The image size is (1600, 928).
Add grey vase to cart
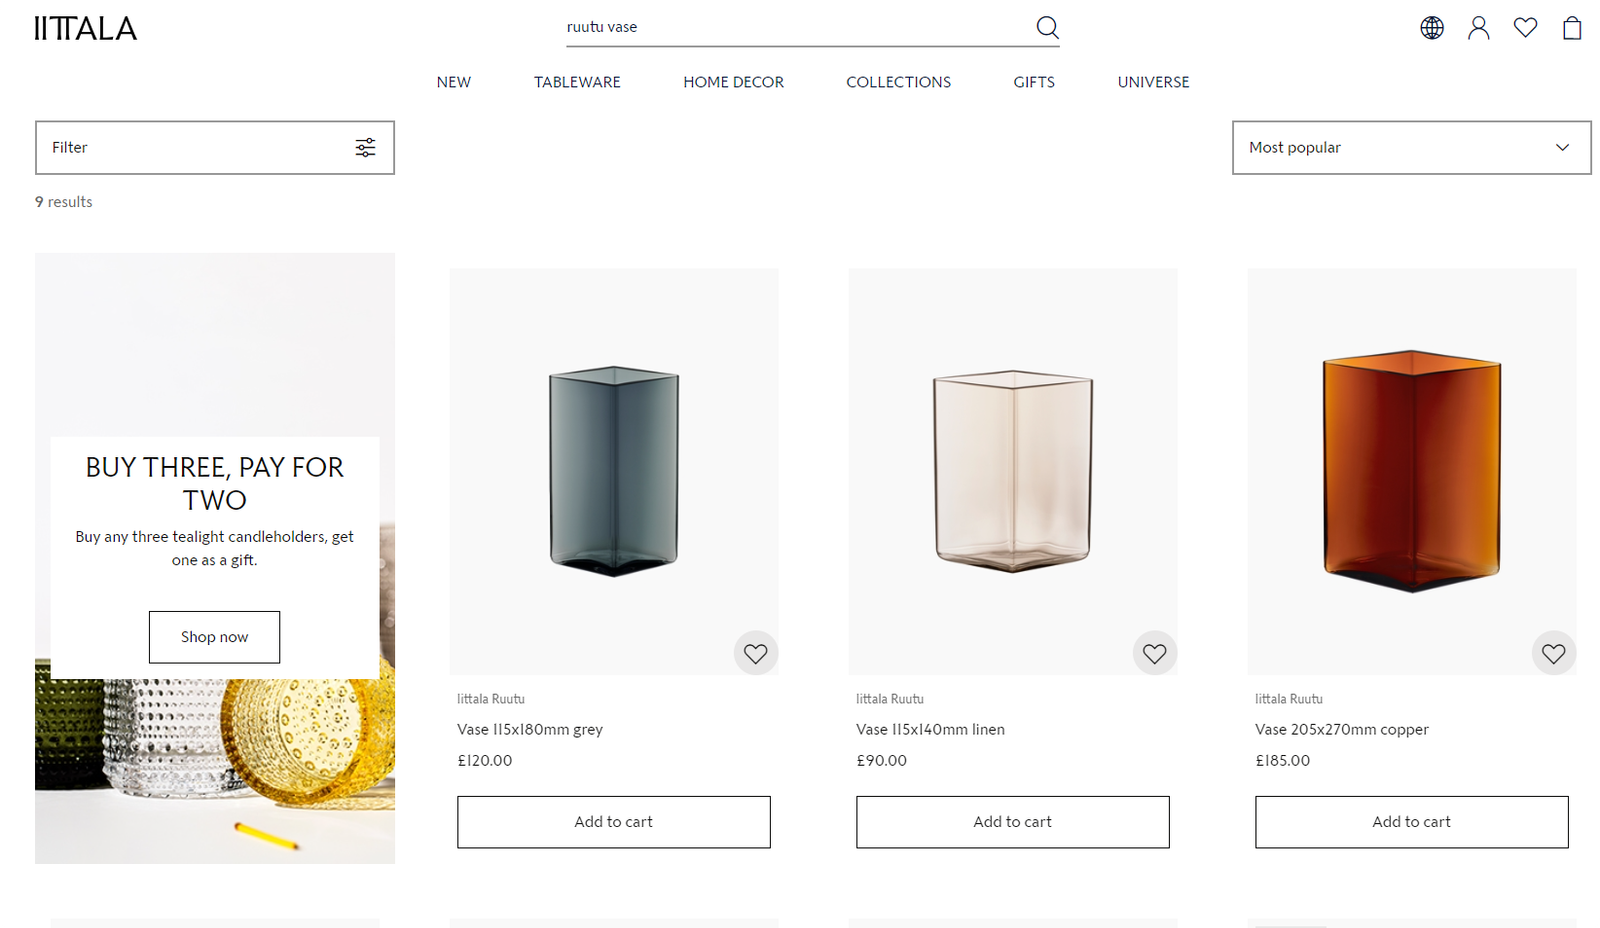613,822
